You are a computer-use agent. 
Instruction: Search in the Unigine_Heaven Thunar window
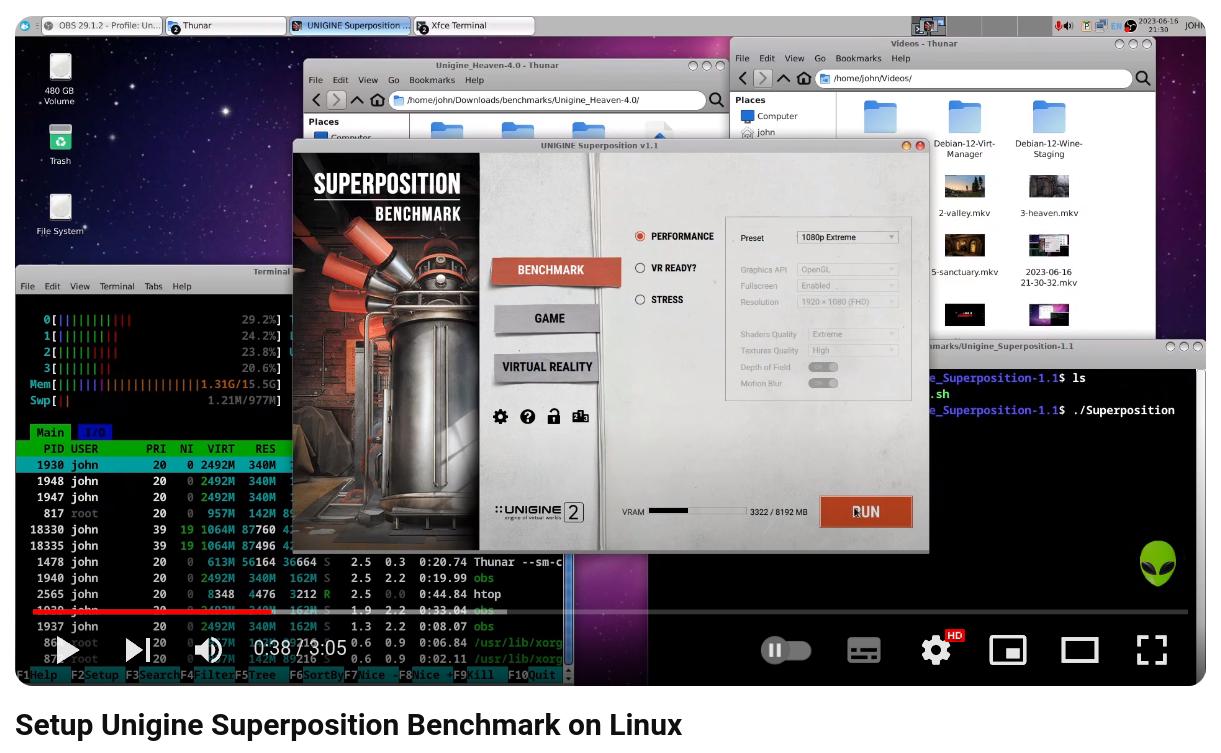716,100
